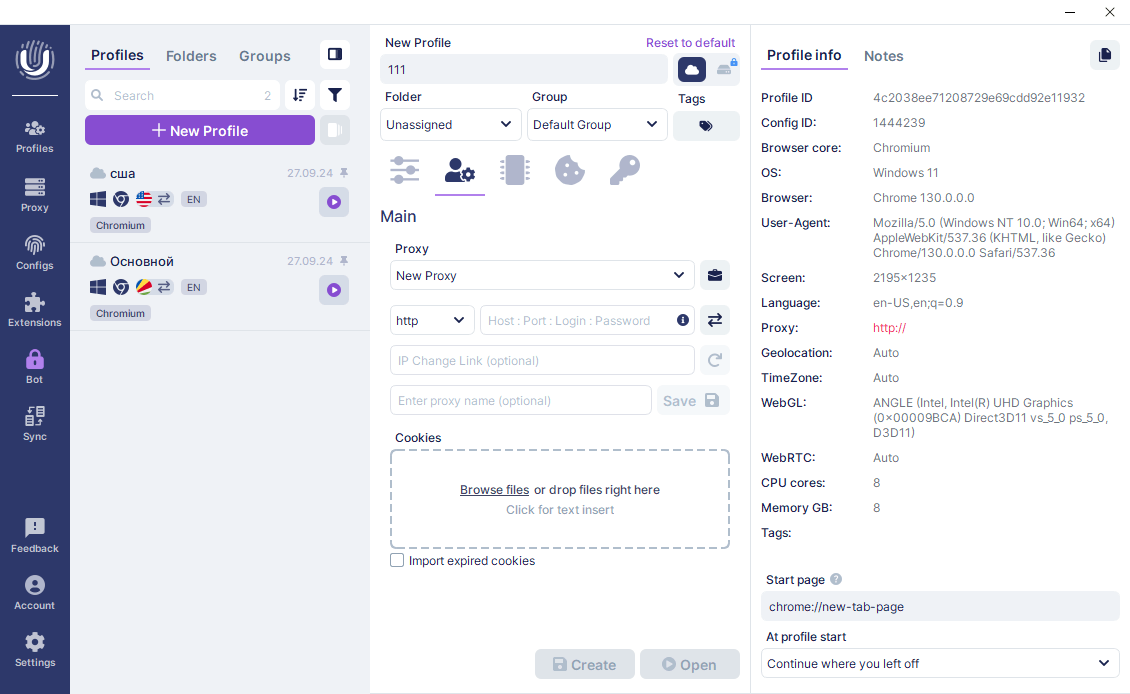Open the Default Group dropdown

pyautogui.click(x=596, y=125)
